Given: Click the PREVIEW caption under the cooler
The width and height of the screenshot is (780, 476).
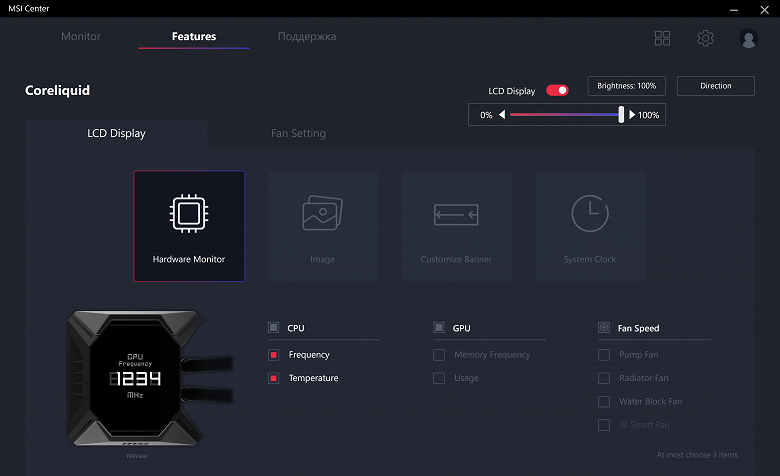Looking at the screenshot, I should coord(137,456).
